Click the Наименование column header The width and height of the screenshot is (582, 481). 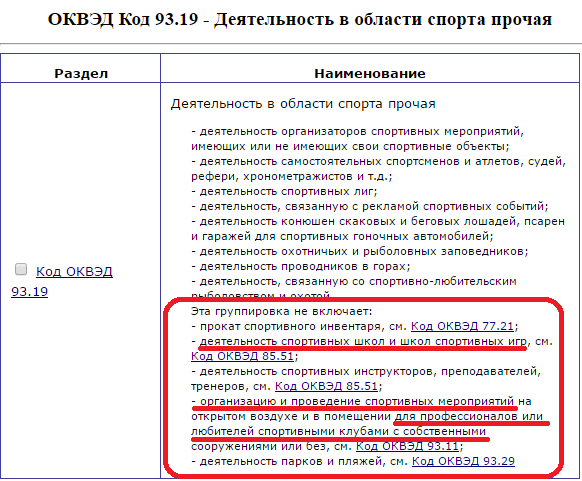(370, 73)
